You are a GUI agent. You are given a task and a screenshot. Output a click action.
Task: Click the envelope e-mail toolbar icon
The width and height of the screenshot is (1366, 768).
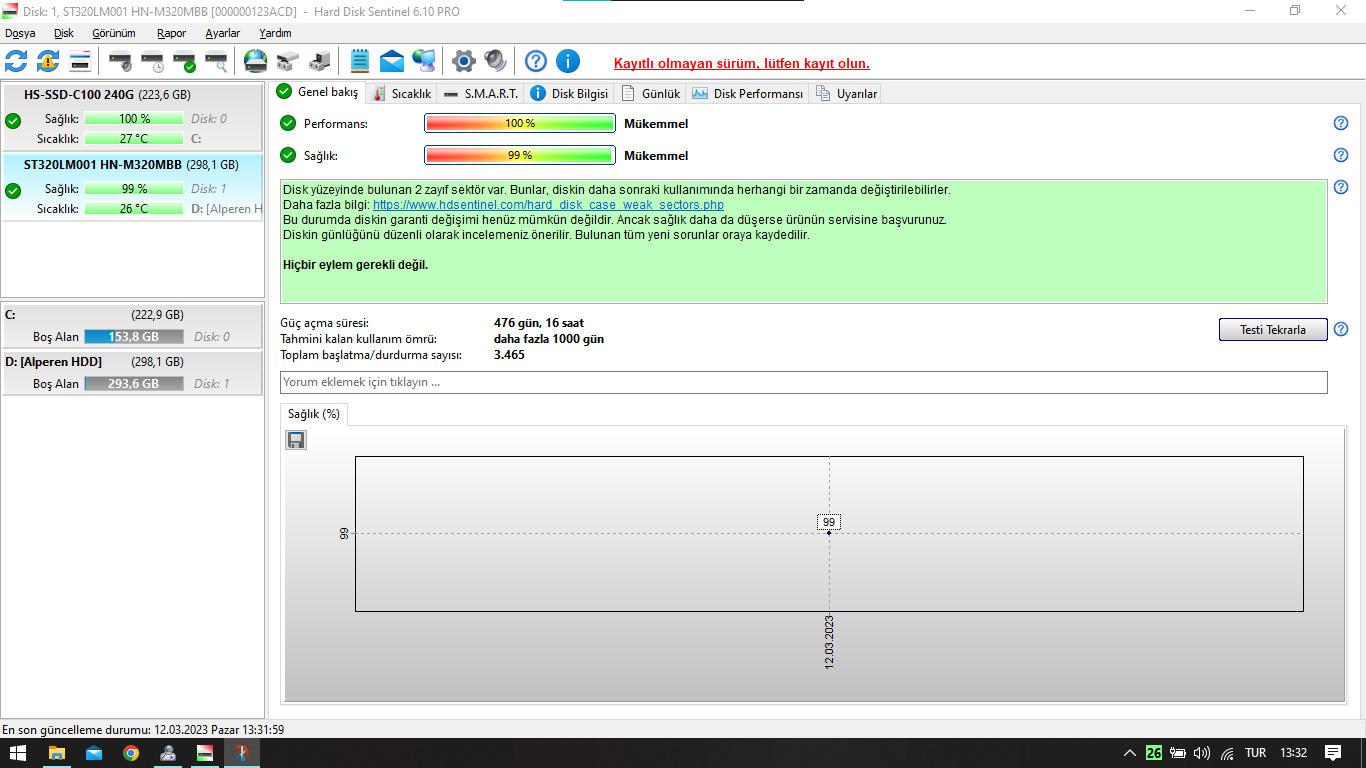click(392, 61)
